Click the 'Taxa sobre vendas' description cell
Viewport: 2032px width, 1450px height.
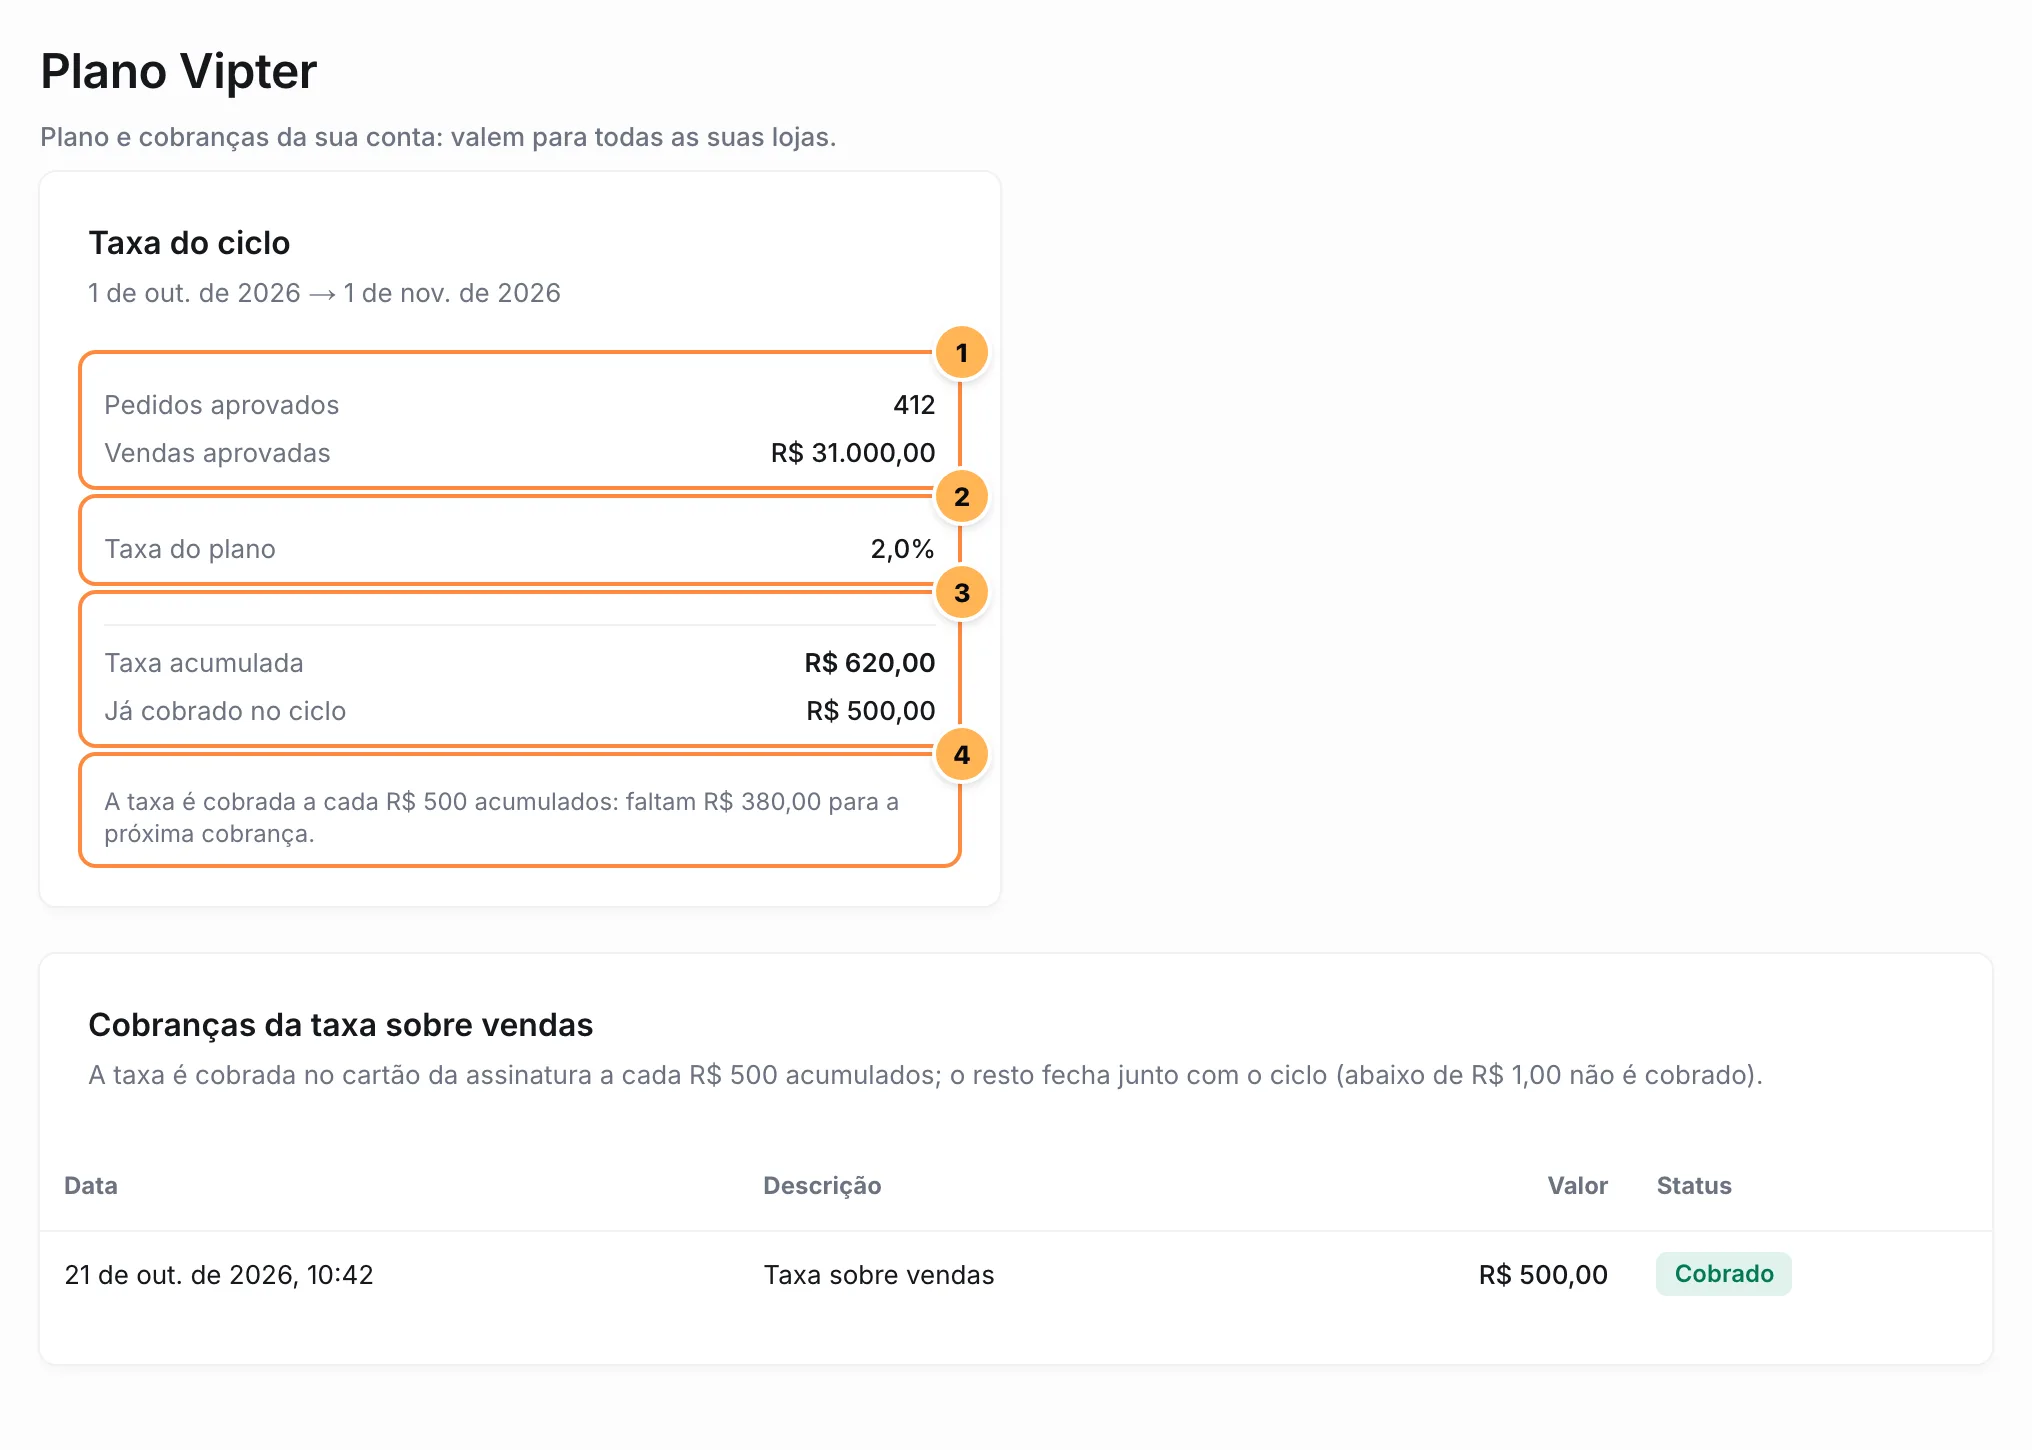[x=879, y=1275]
